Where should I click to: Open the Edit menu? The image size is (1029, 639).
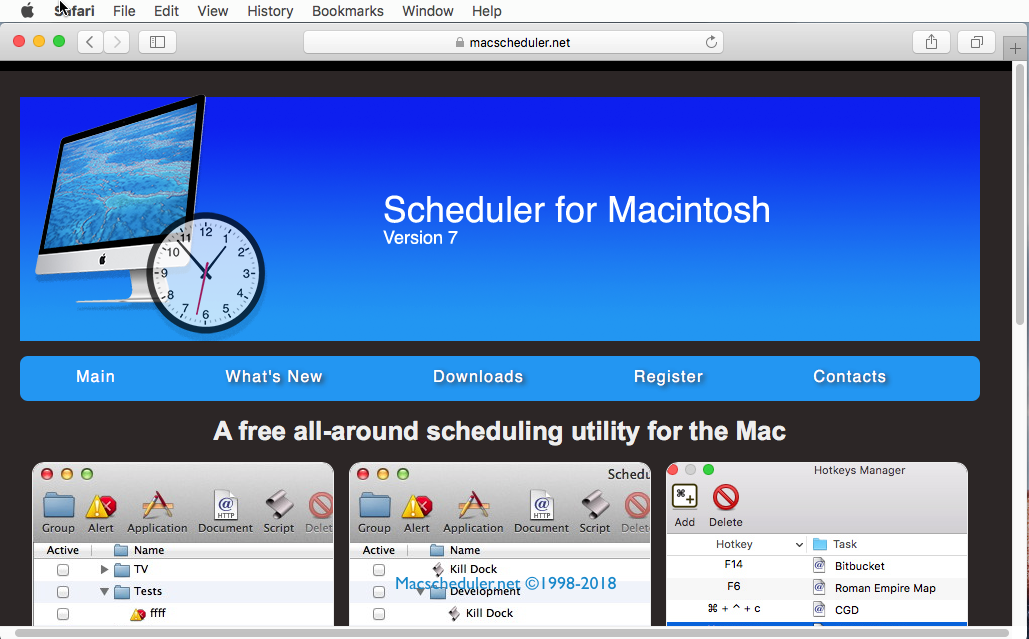tap(166, 11)
